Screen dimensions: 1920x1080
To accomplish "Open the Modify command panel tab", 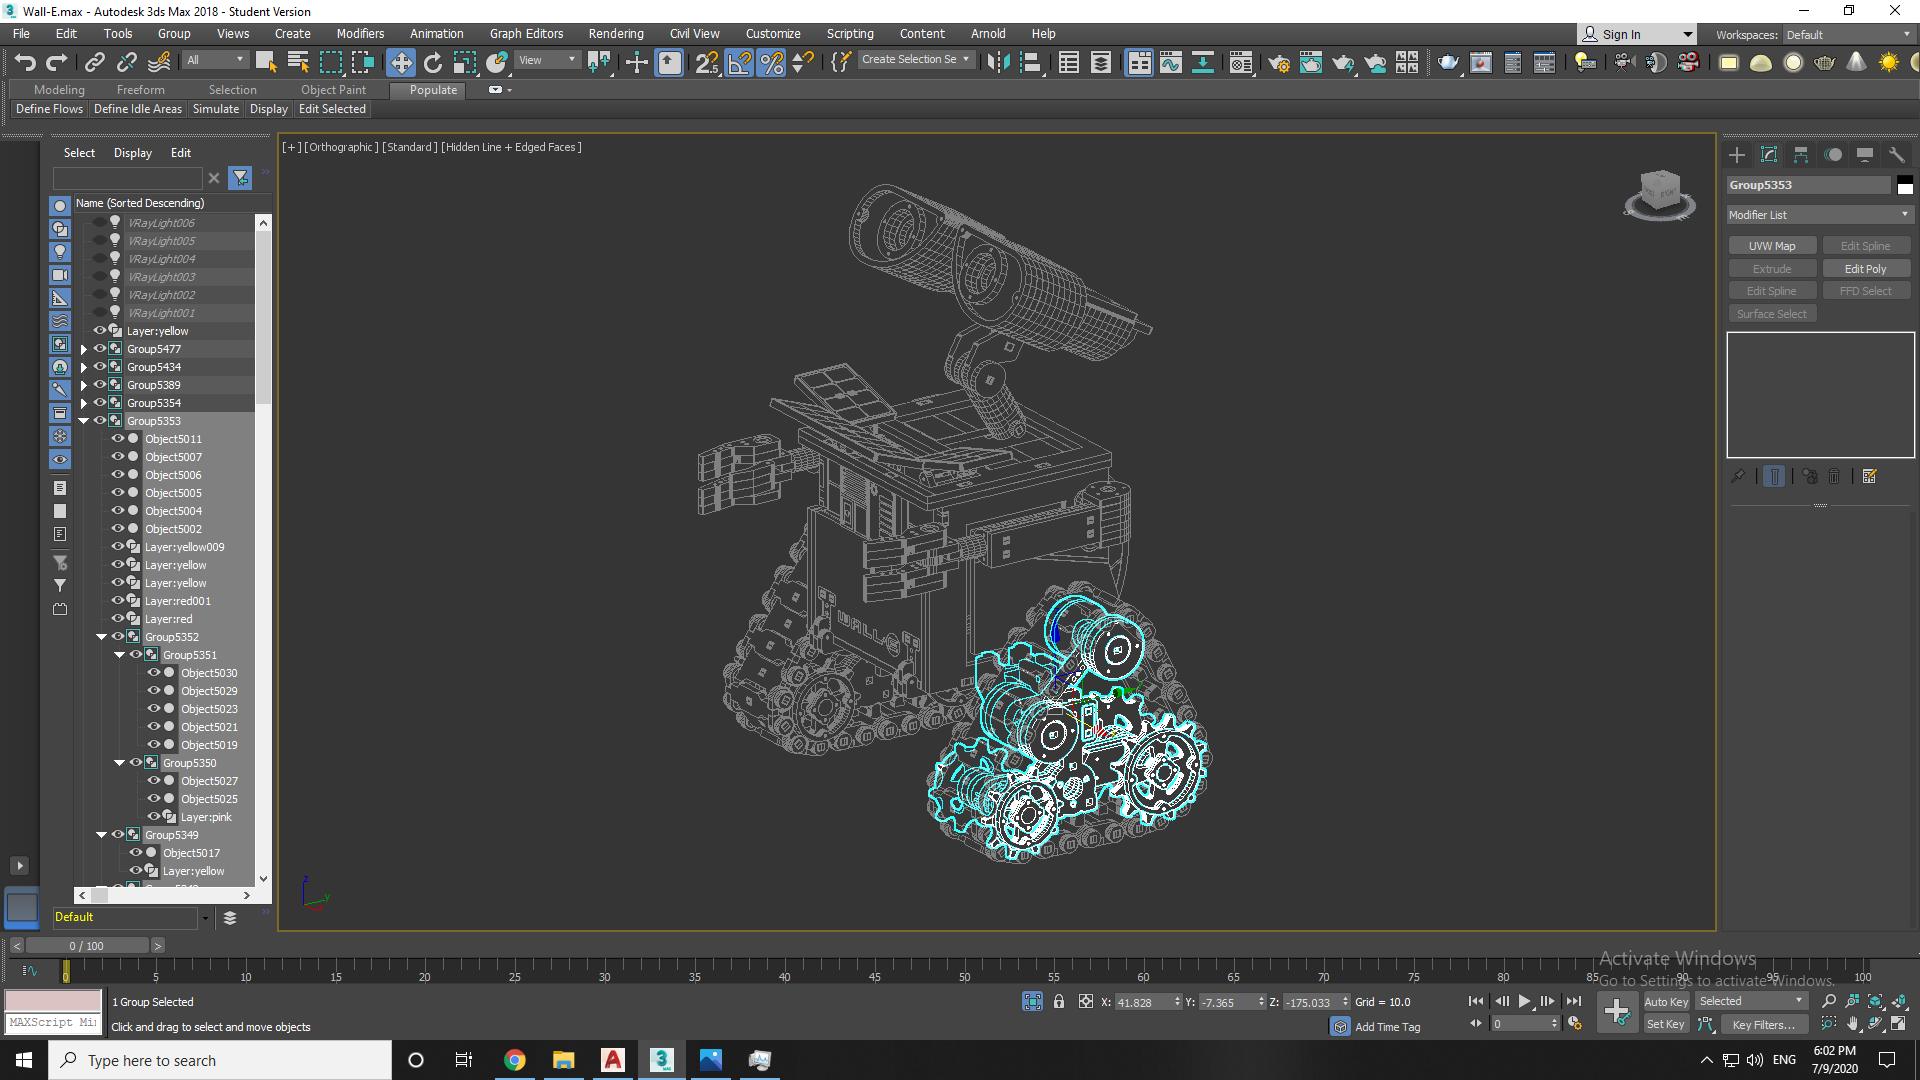I will click(x=1769, y=155).
